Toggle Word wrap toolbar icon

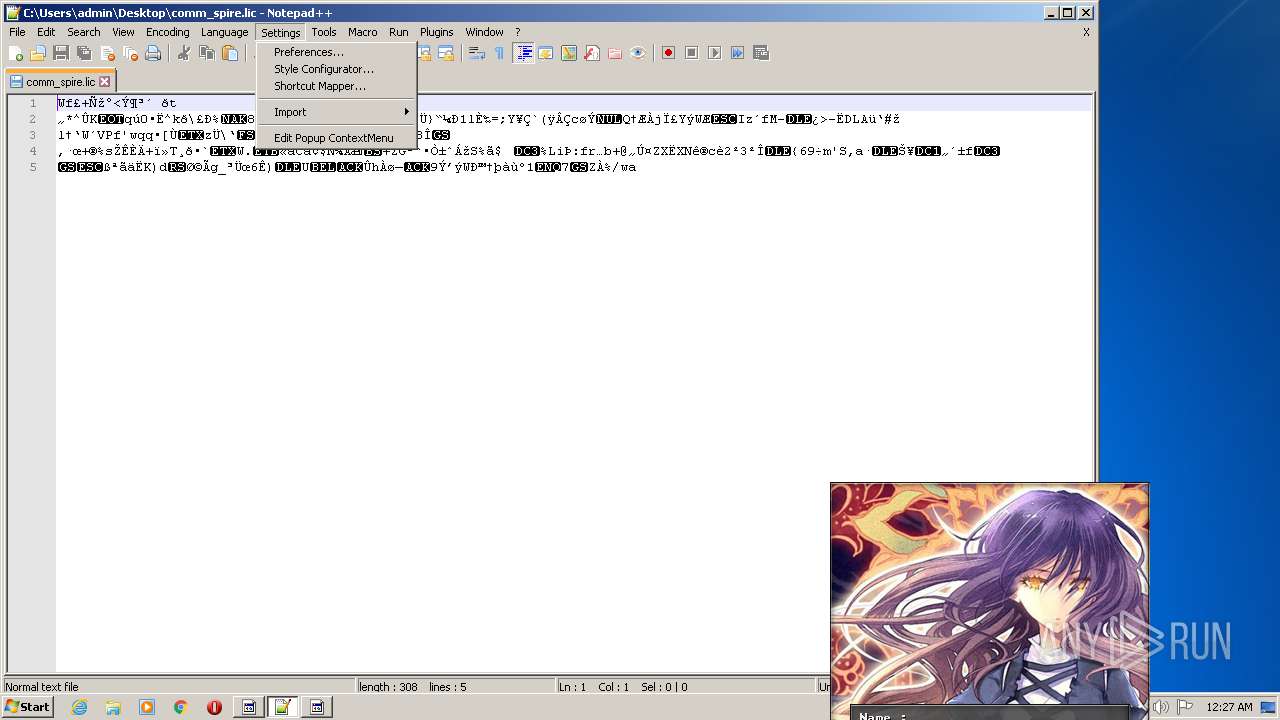point(477,53)
